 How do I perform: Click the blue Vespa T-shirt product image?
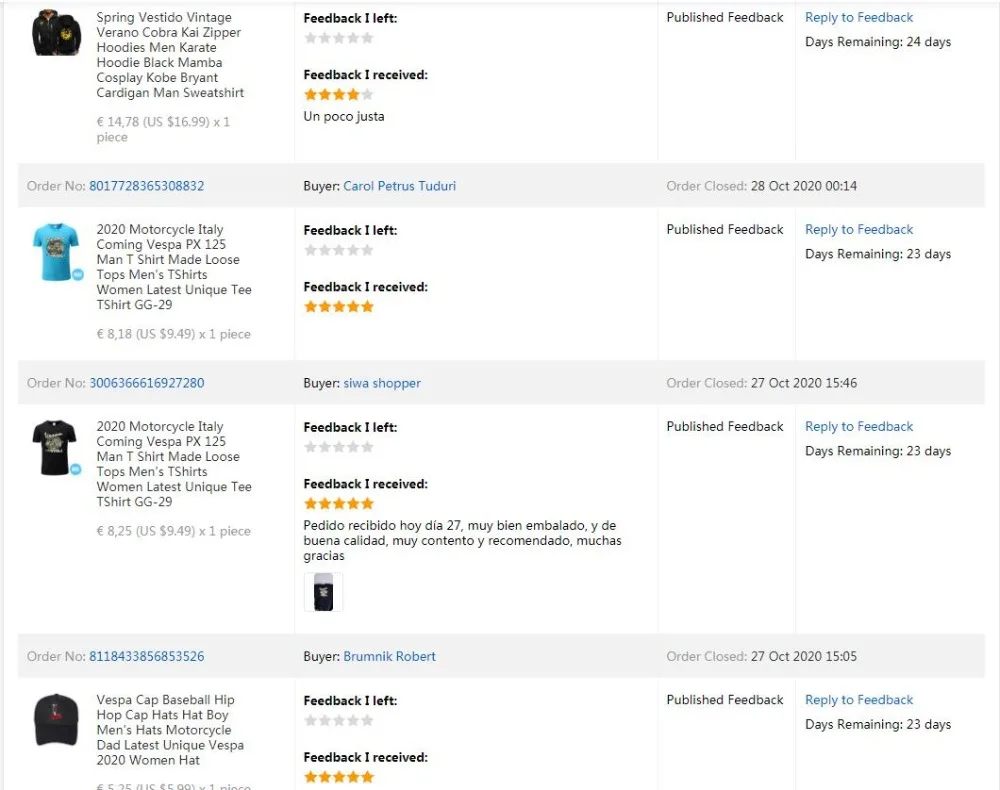[54, 251]
